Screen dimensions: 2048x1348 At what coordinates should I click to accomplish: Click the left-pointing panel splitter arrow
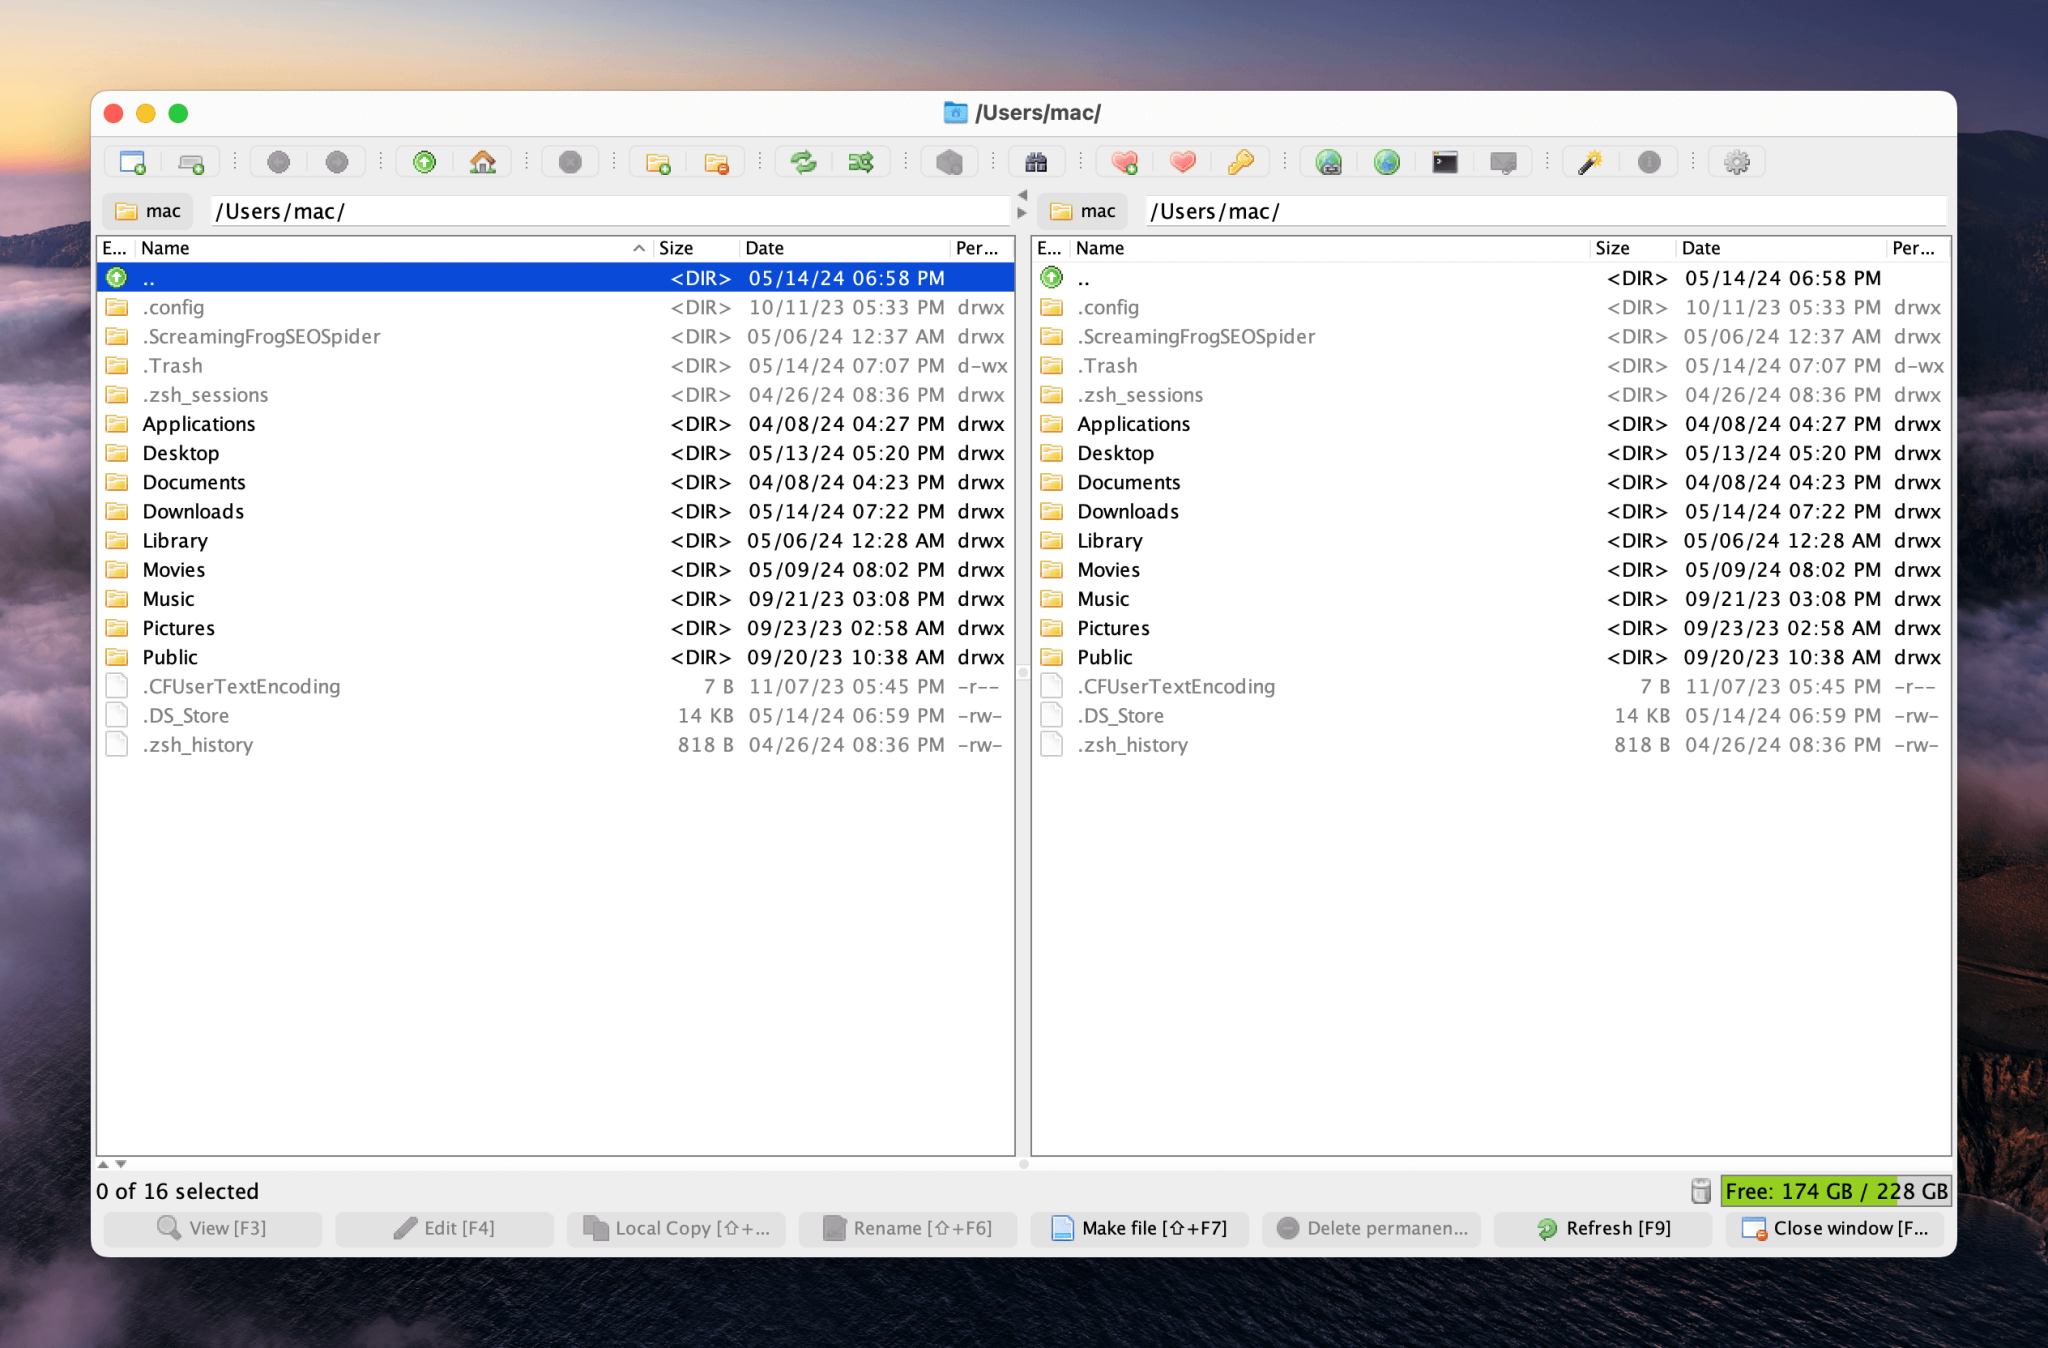tap(1022, 194)
